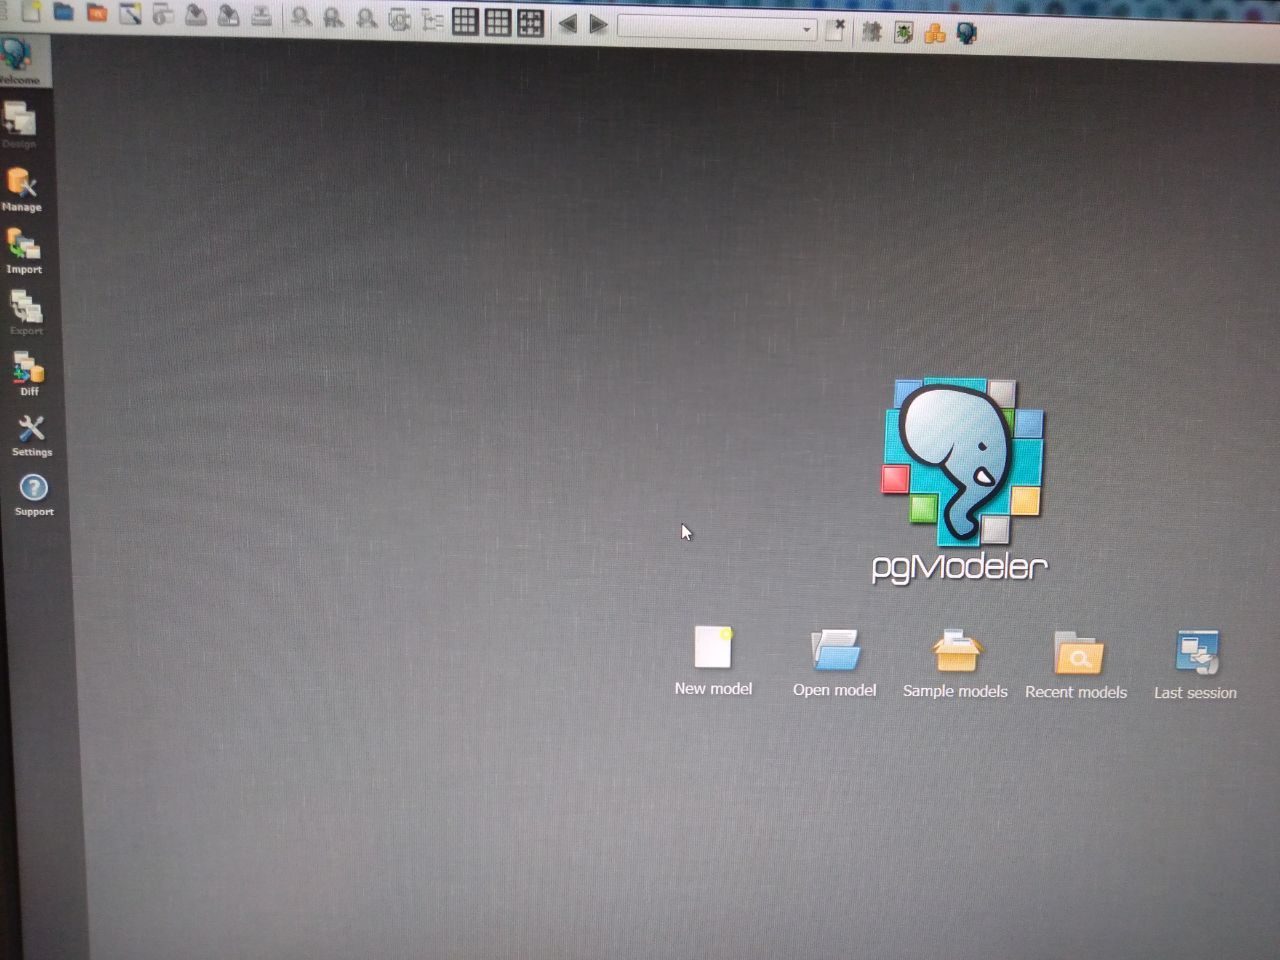The height and width of the screenshot is (960, 1280).
Task: Go to previous model with left arrow
Action: [568, 24]
